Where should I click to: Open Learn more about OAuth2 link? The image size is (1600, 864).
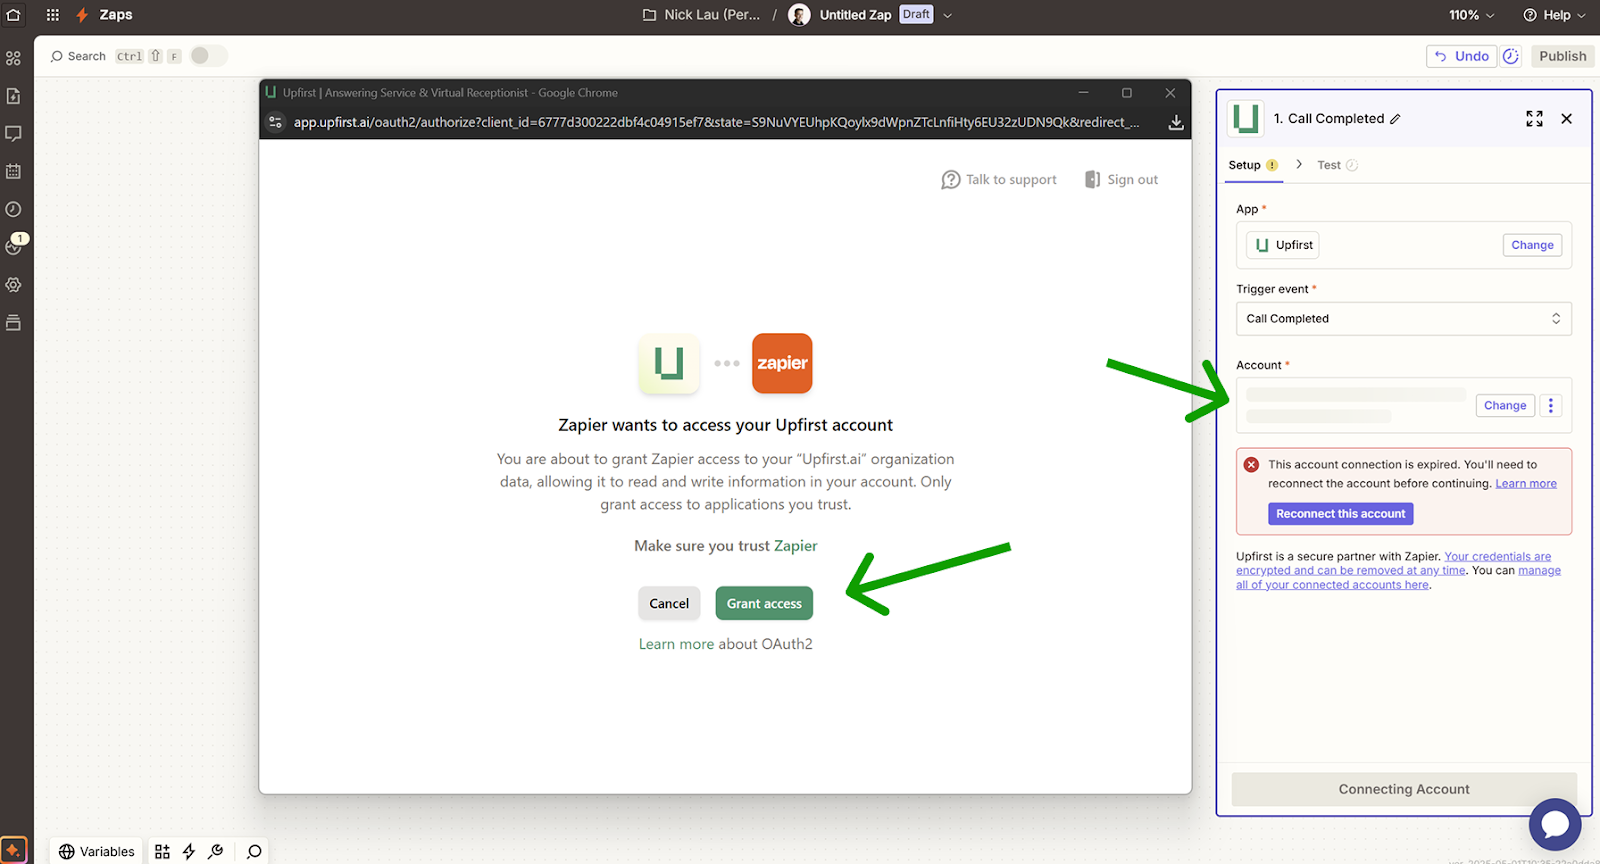(676, 644)
